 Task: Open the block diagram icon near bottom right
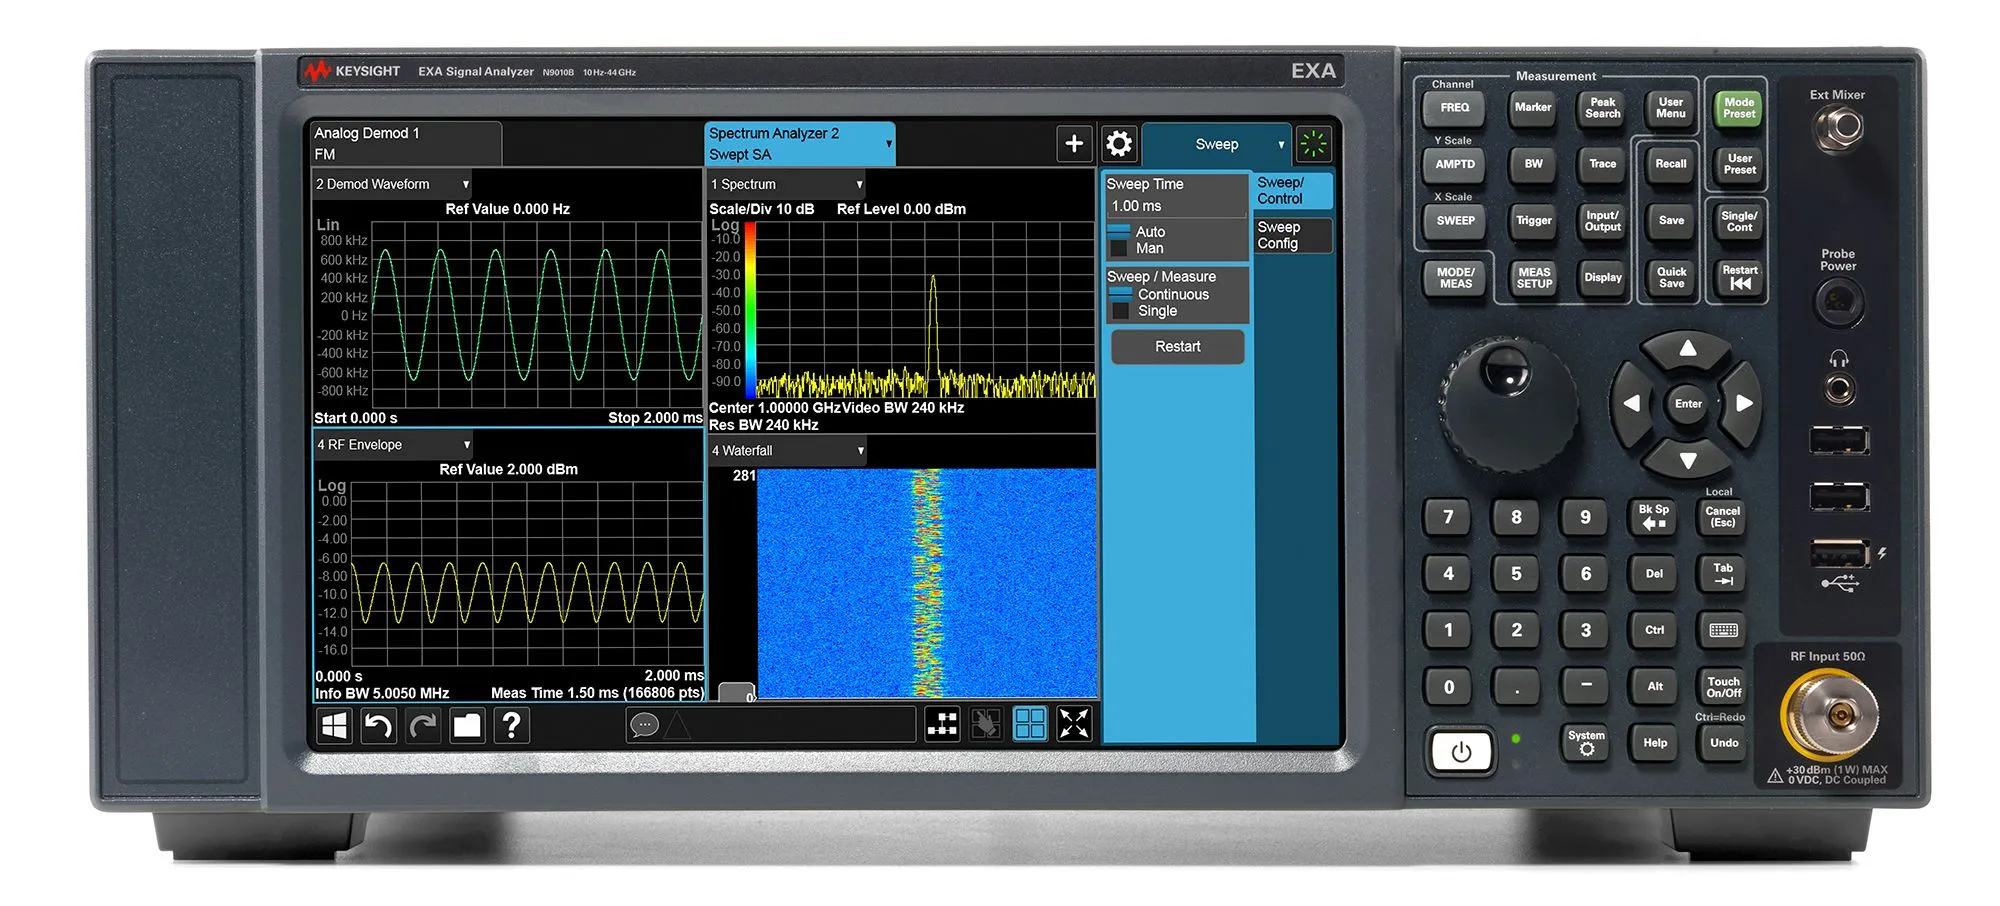(943, 725)
